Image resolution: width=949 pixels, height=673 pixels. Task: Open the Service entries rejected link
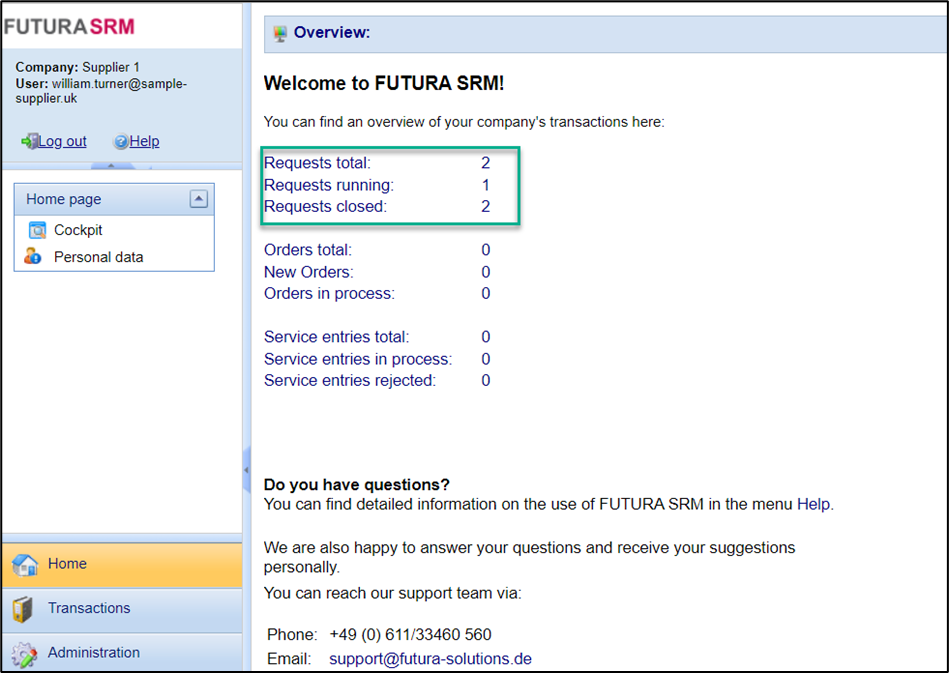pyautogui.click(x=349, y=381)
